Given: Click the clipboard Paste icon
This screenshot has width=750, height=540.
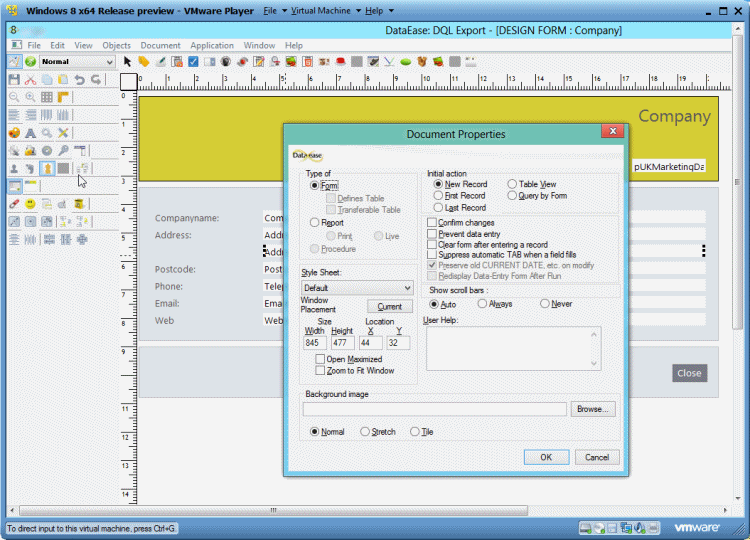Looking at the screenshot, I should [63, 79].
